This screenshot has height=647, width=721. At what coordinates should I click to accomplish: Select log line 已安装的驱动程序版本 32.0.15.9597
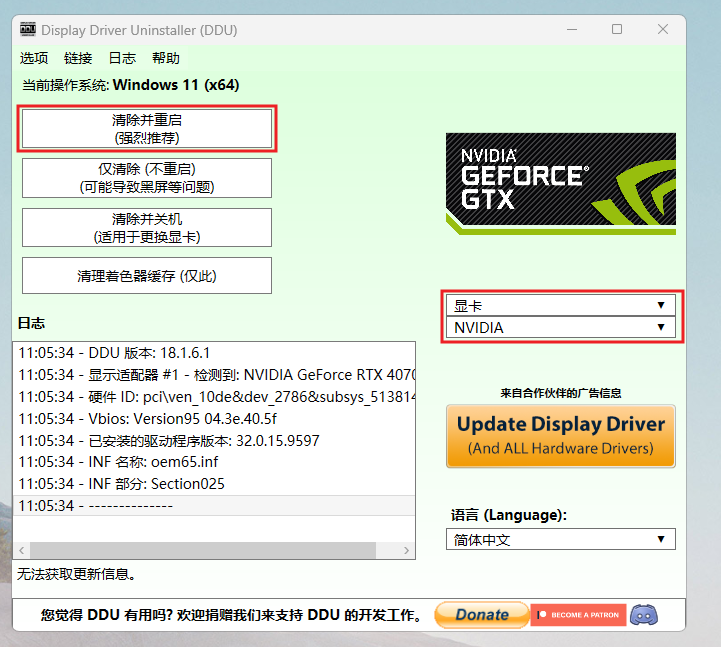point(214,441)
